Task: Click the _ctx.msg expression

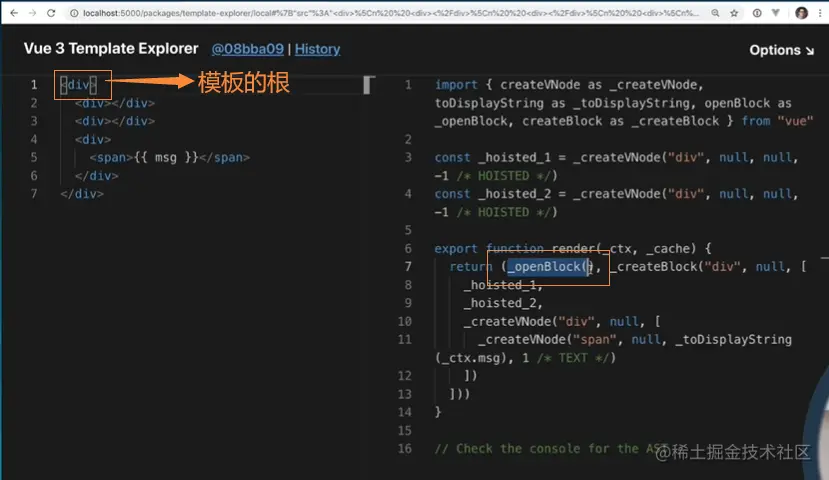Action: [471, 358]
